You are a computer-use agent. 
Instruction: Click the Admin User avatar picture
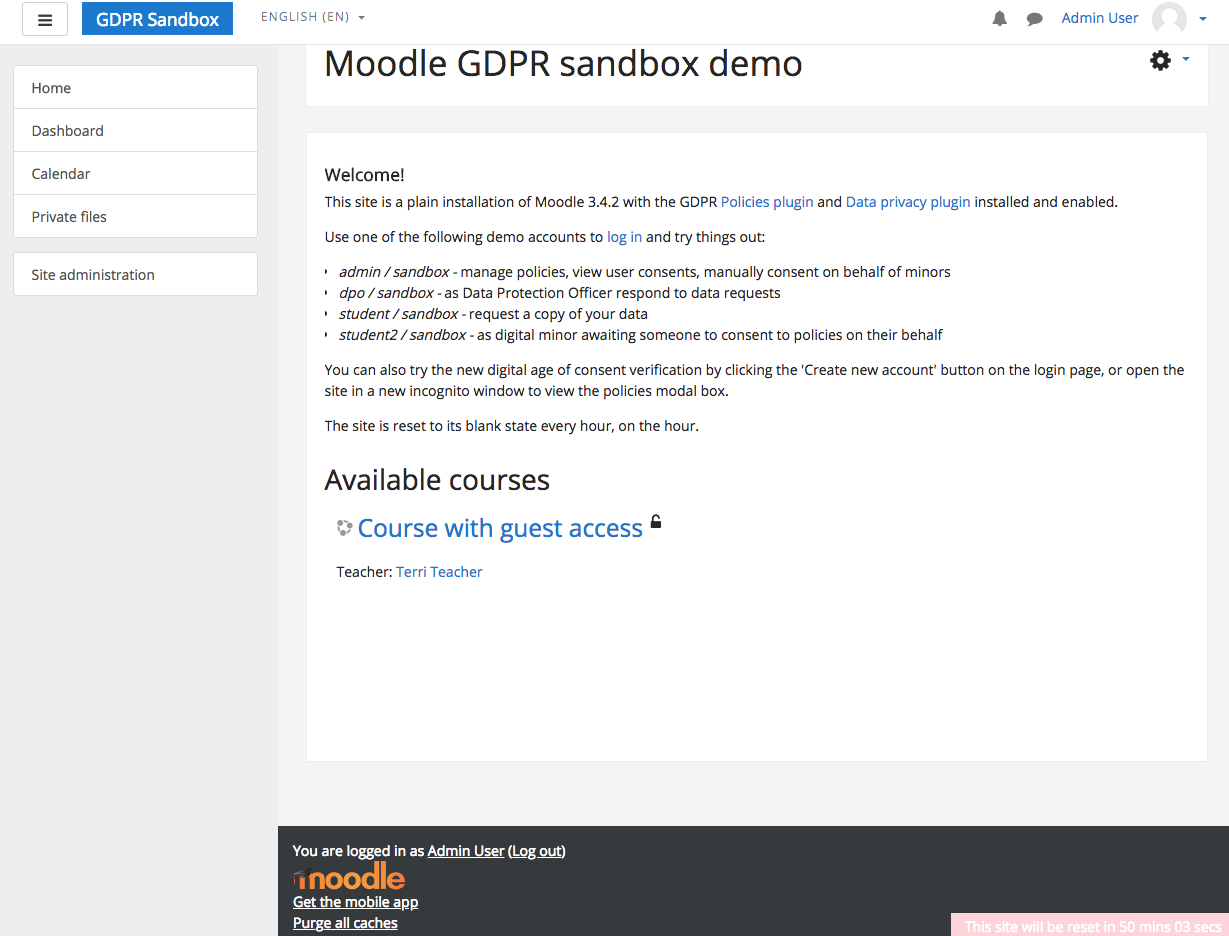click(1169, 18)
